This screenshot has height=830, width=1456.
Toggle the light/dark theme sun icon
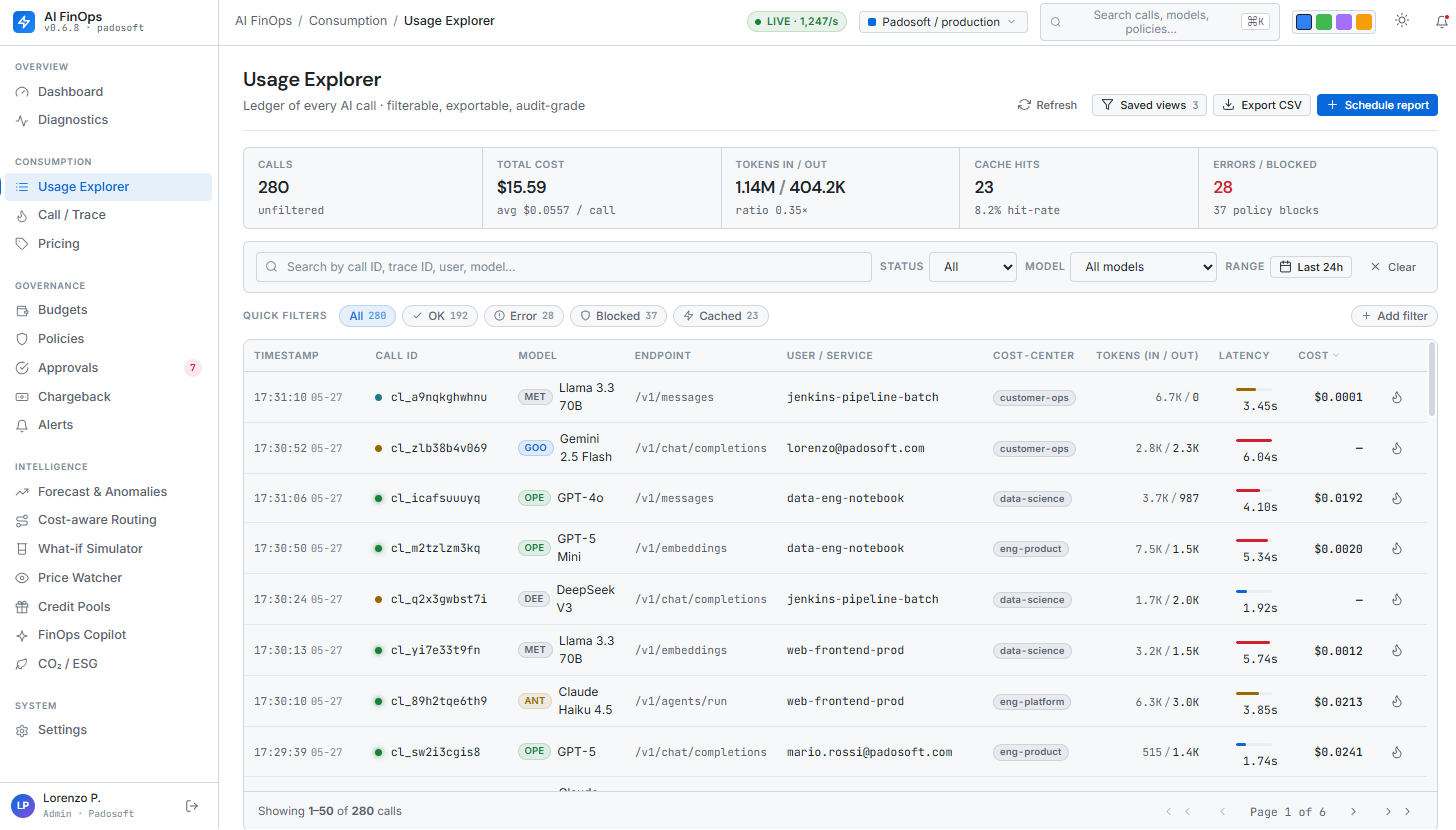(1402, 21)
